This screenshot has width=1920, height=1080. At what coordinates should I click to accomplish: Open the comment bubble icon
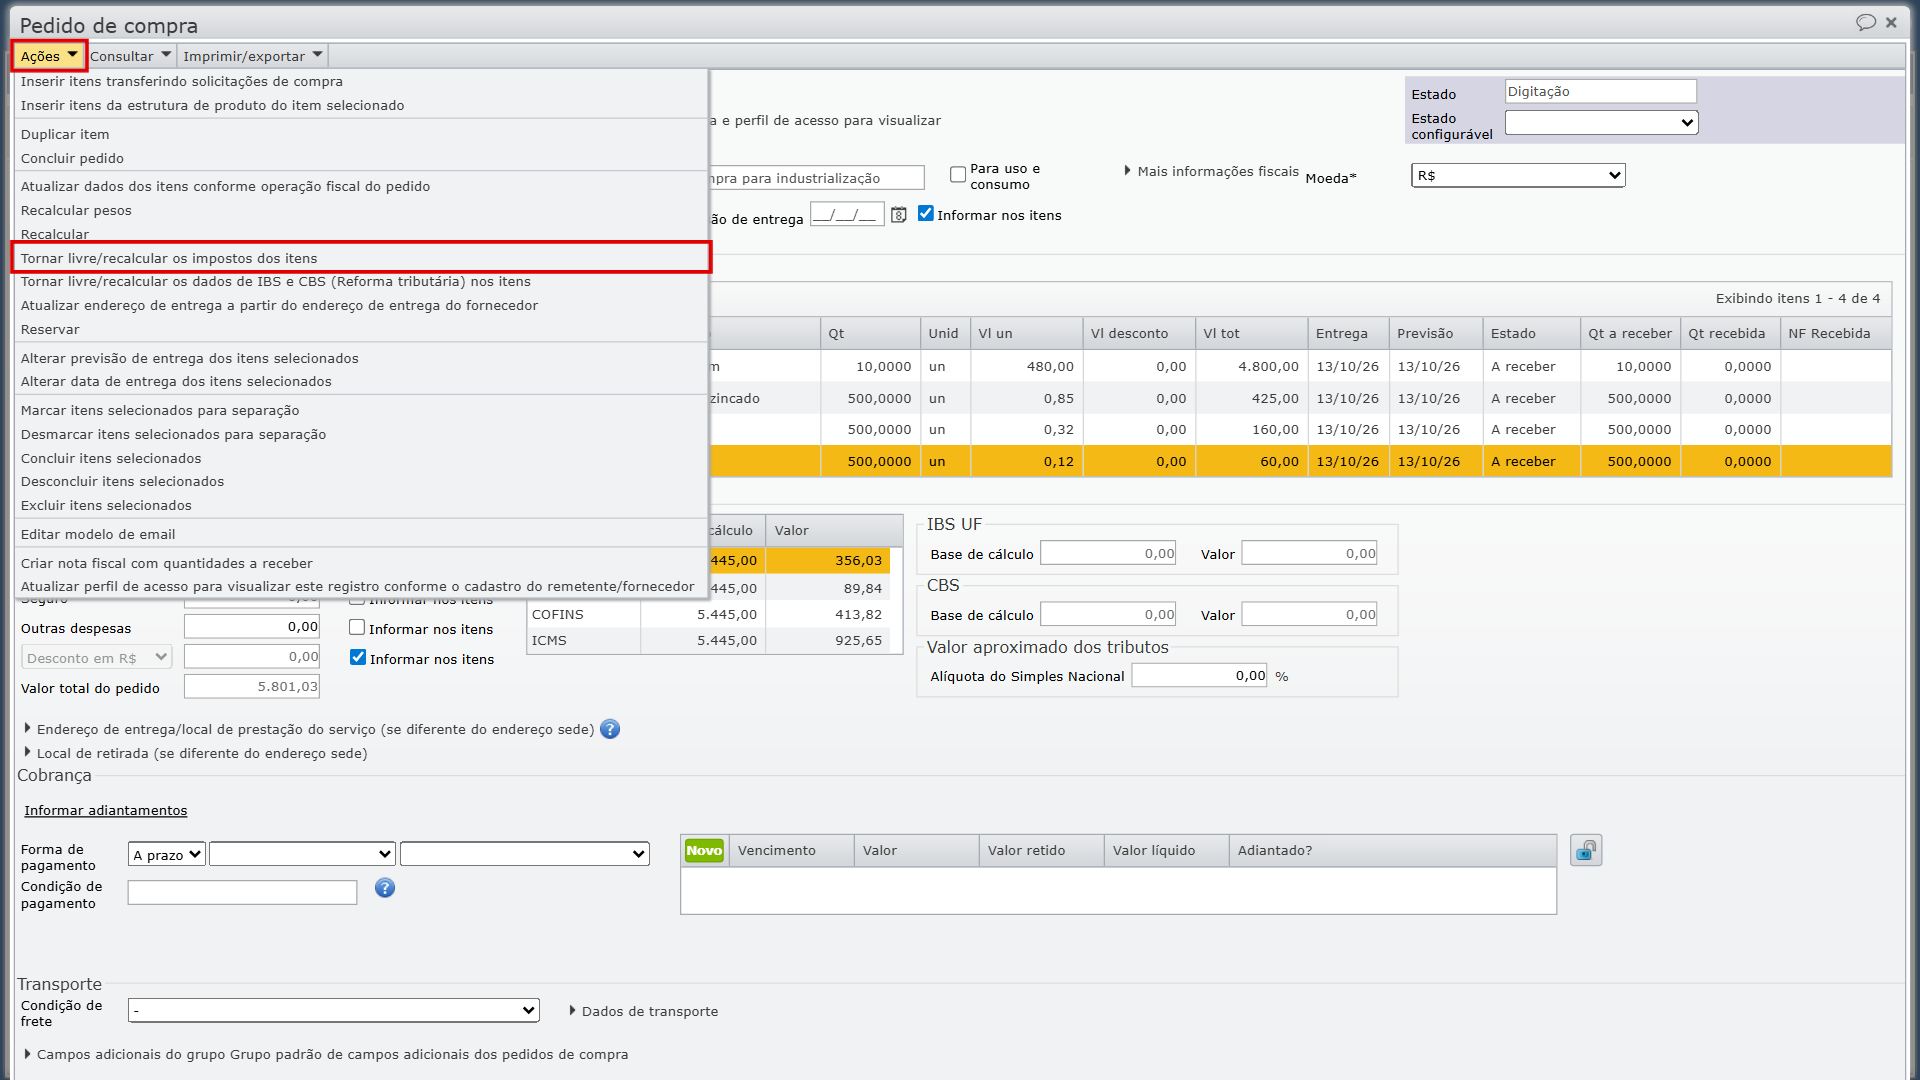(x=1865, y=22)
